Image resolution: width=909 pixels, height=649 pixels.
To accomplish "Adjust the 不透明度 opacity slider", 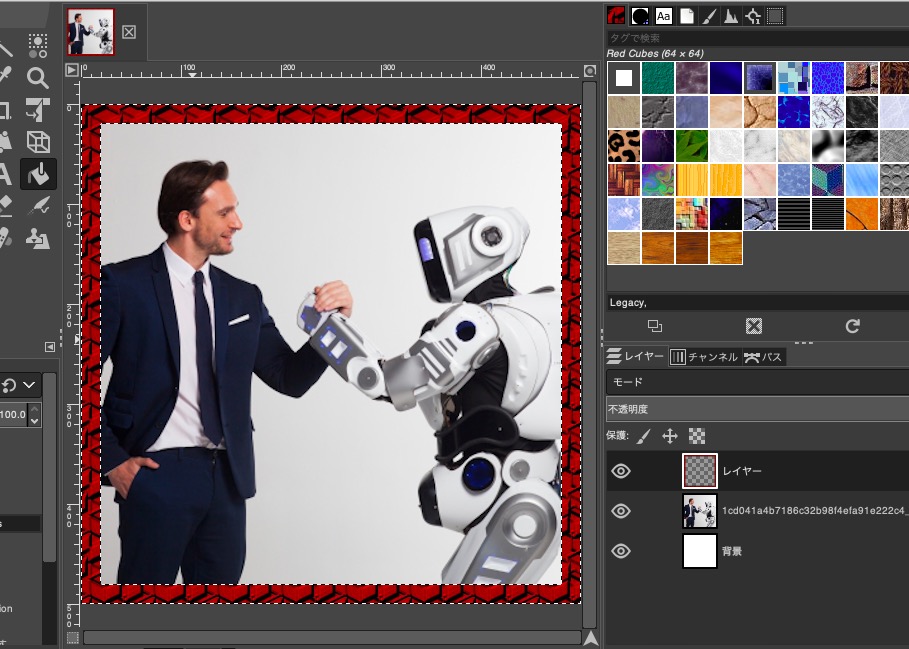I will 756,409.
